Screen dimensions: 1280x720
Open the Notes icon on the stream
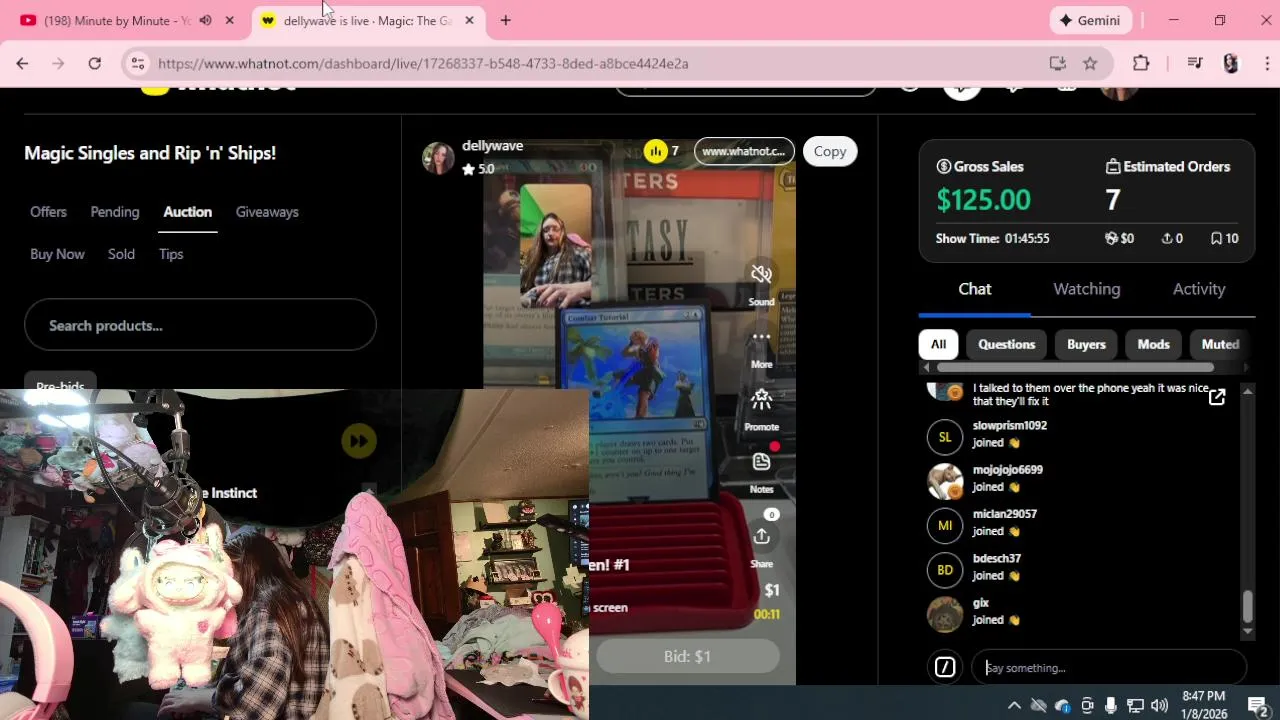coord(761,462)
